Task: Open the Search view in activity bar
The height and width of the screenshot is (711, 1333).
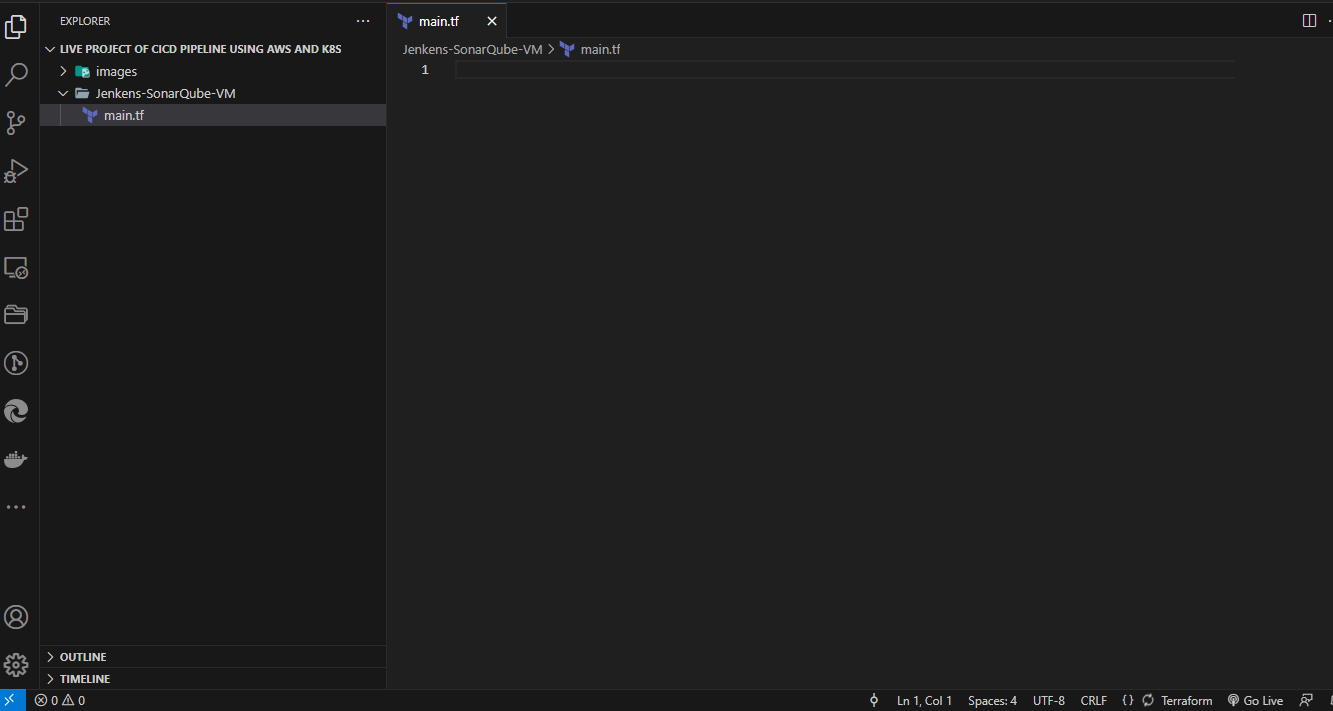Action: [x=16, y=75]
